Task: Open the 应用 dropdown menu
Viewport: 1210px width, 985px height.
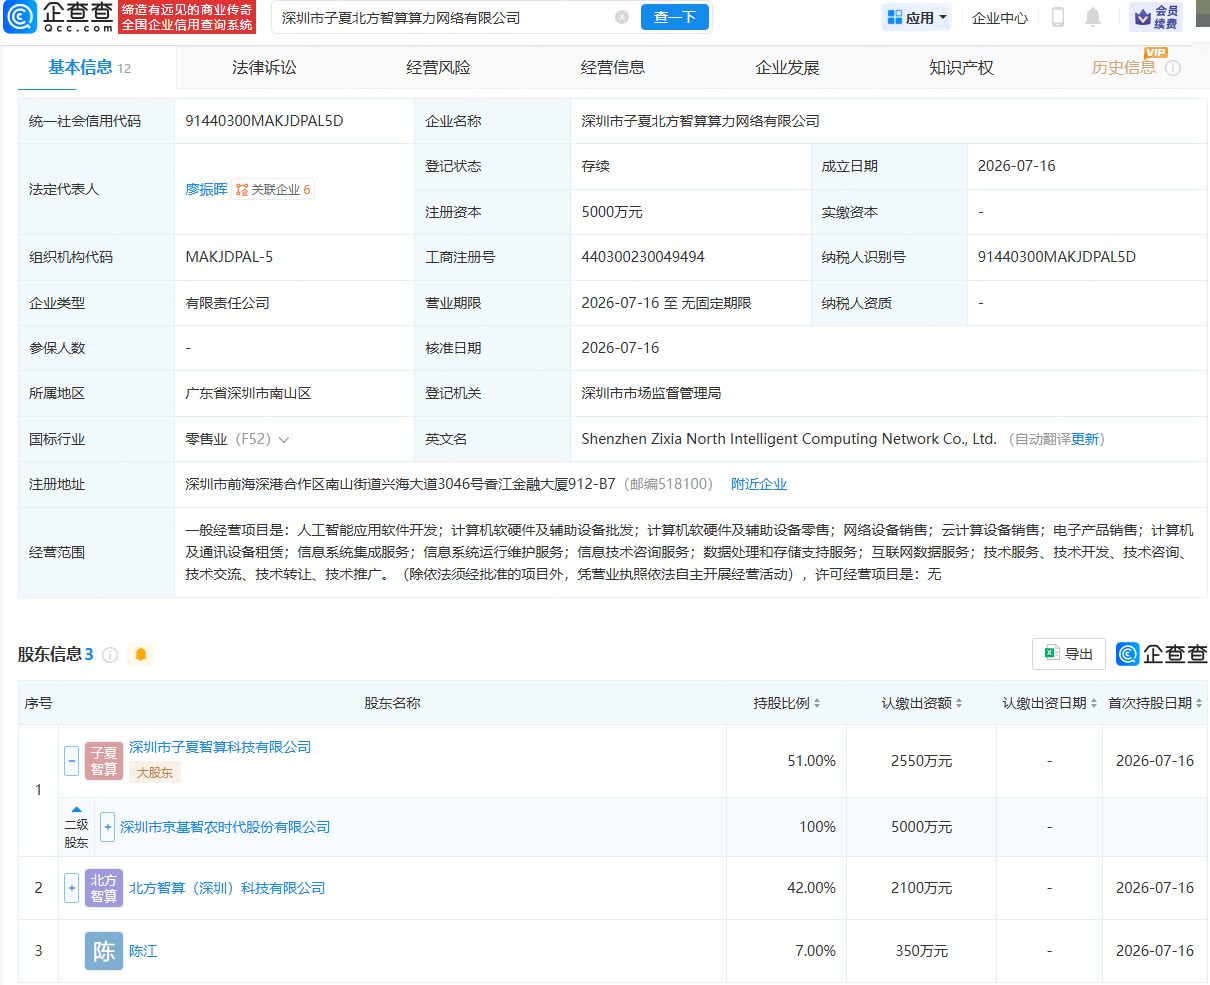Action: click(917, 17)
